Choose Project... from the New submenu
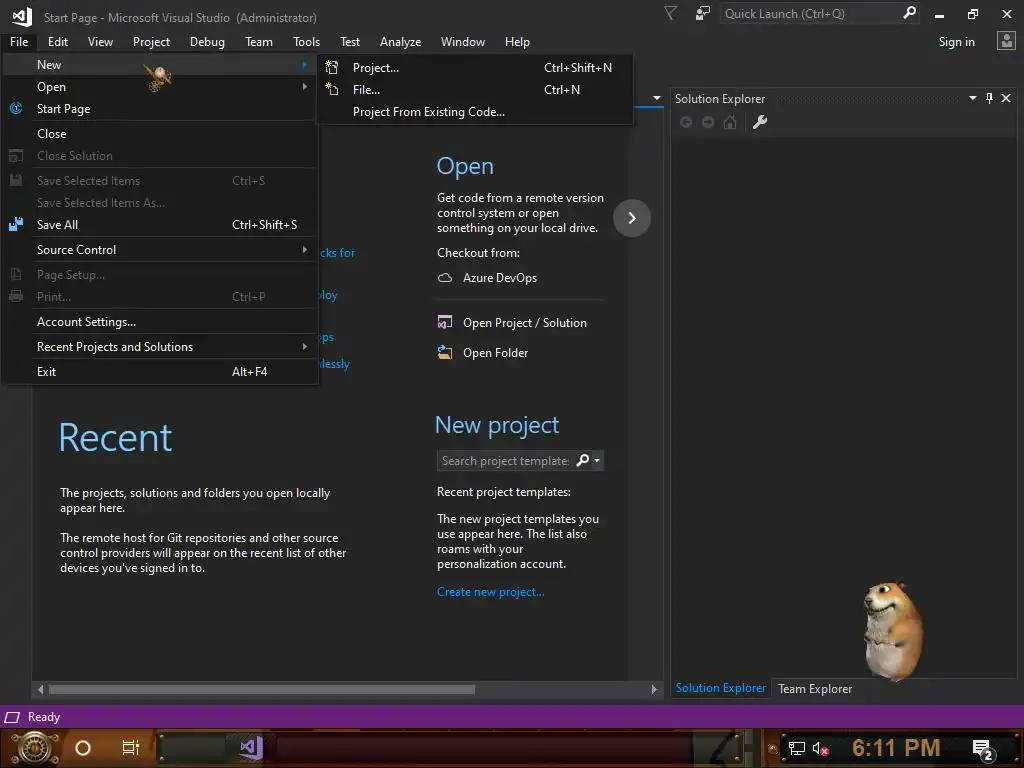The image size is (1024, 768). (x=475, y=67)
